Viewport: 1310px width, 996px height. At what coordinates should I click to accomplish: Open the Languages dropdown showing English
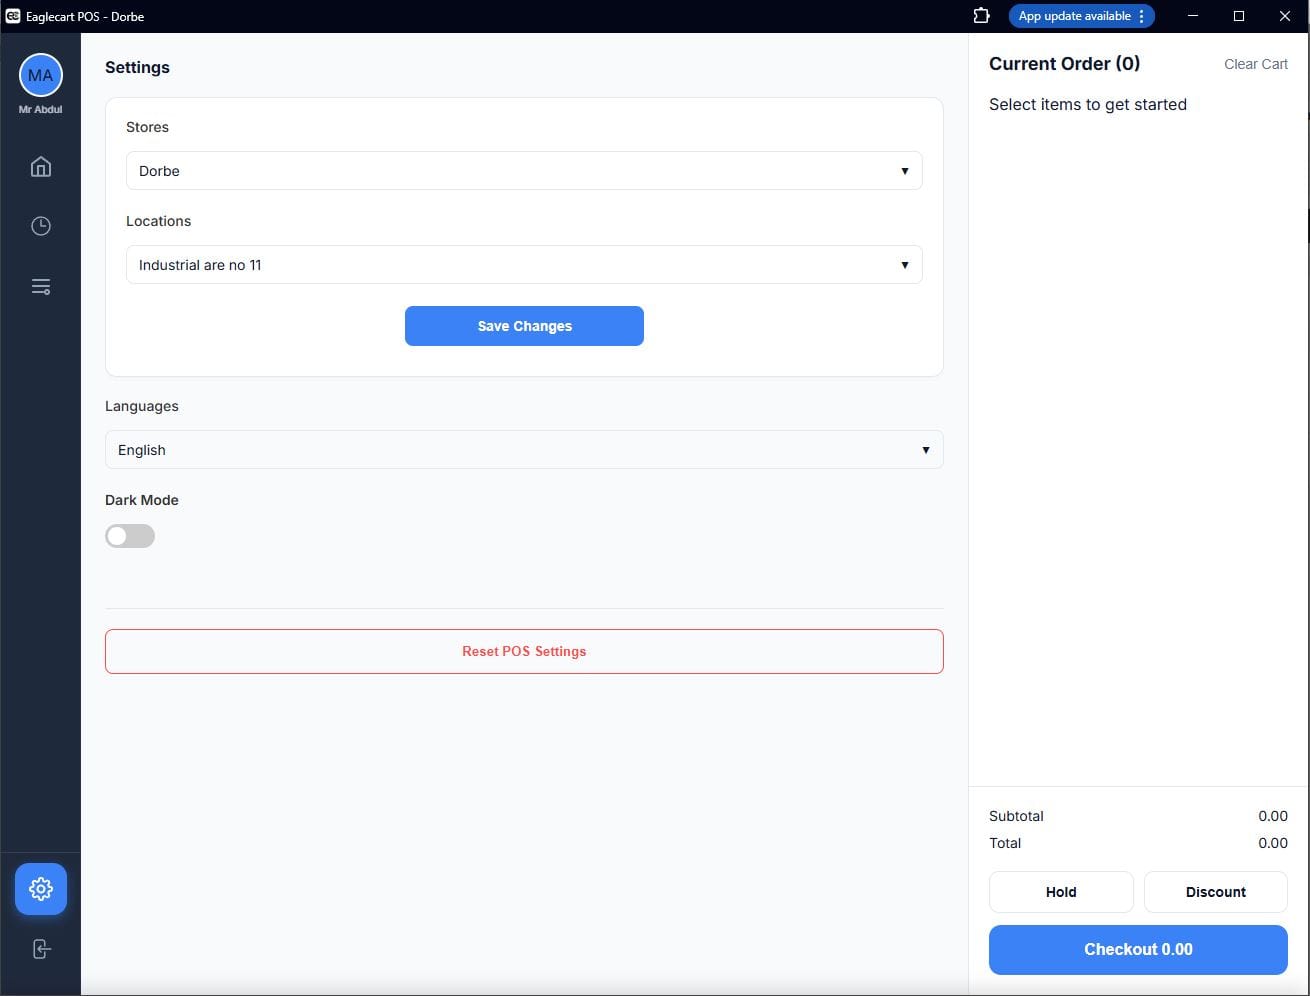[x=524, y=450]
